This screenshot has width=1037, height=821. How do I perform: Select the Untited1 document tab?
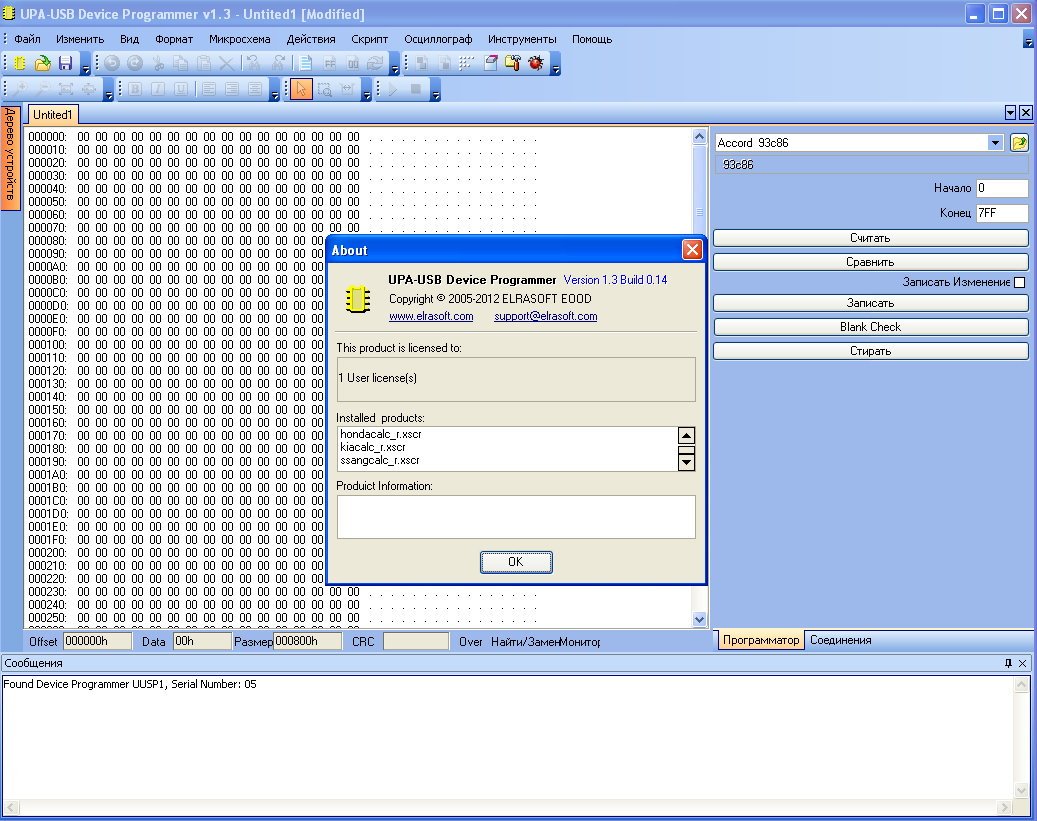[52, 114]
